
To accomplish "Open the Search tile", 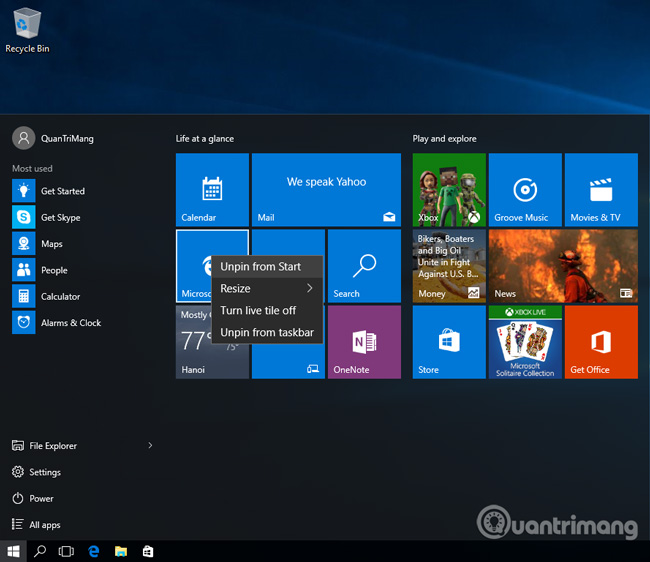I will (364, 266).
